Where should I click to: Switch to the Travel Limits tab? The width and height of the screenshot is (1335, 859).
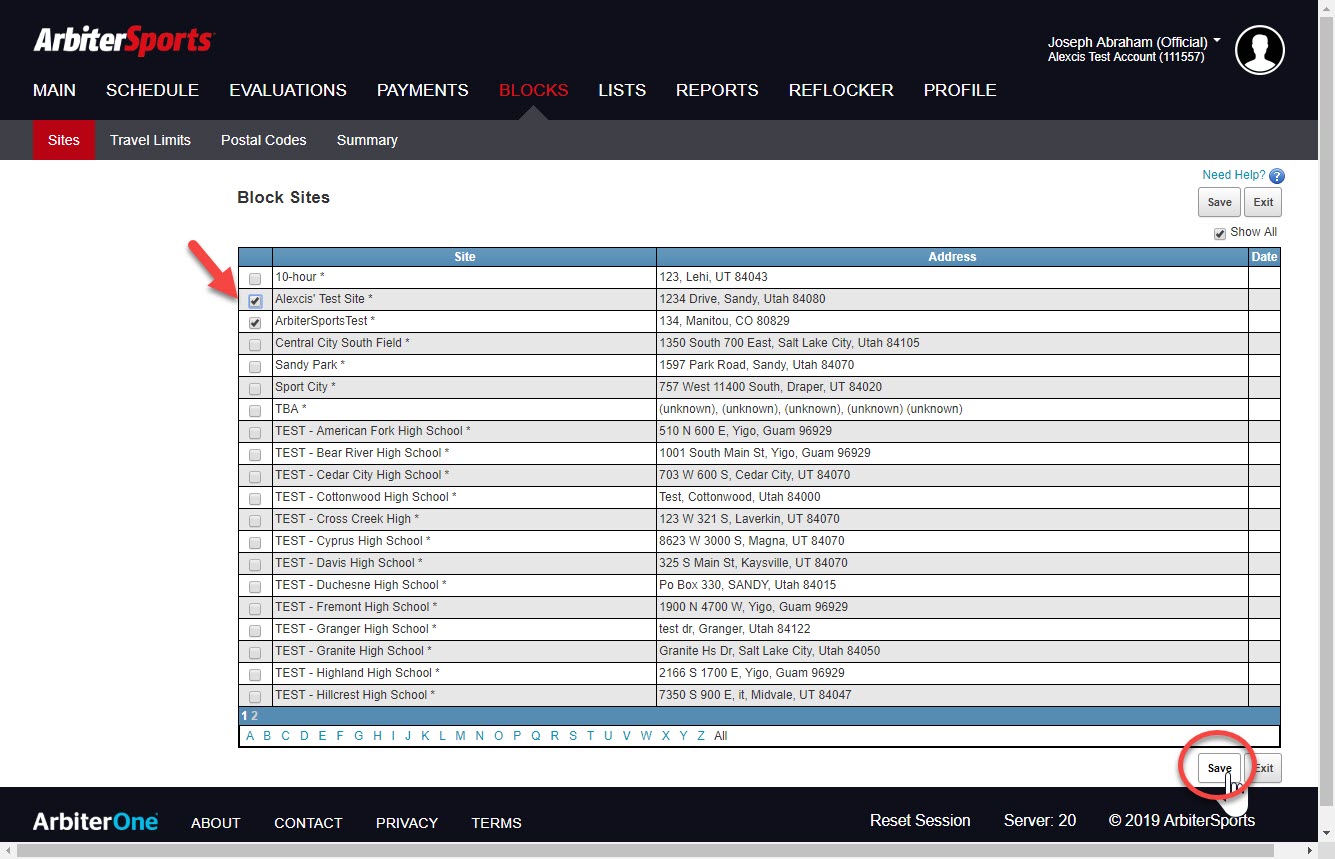[150, 140]
